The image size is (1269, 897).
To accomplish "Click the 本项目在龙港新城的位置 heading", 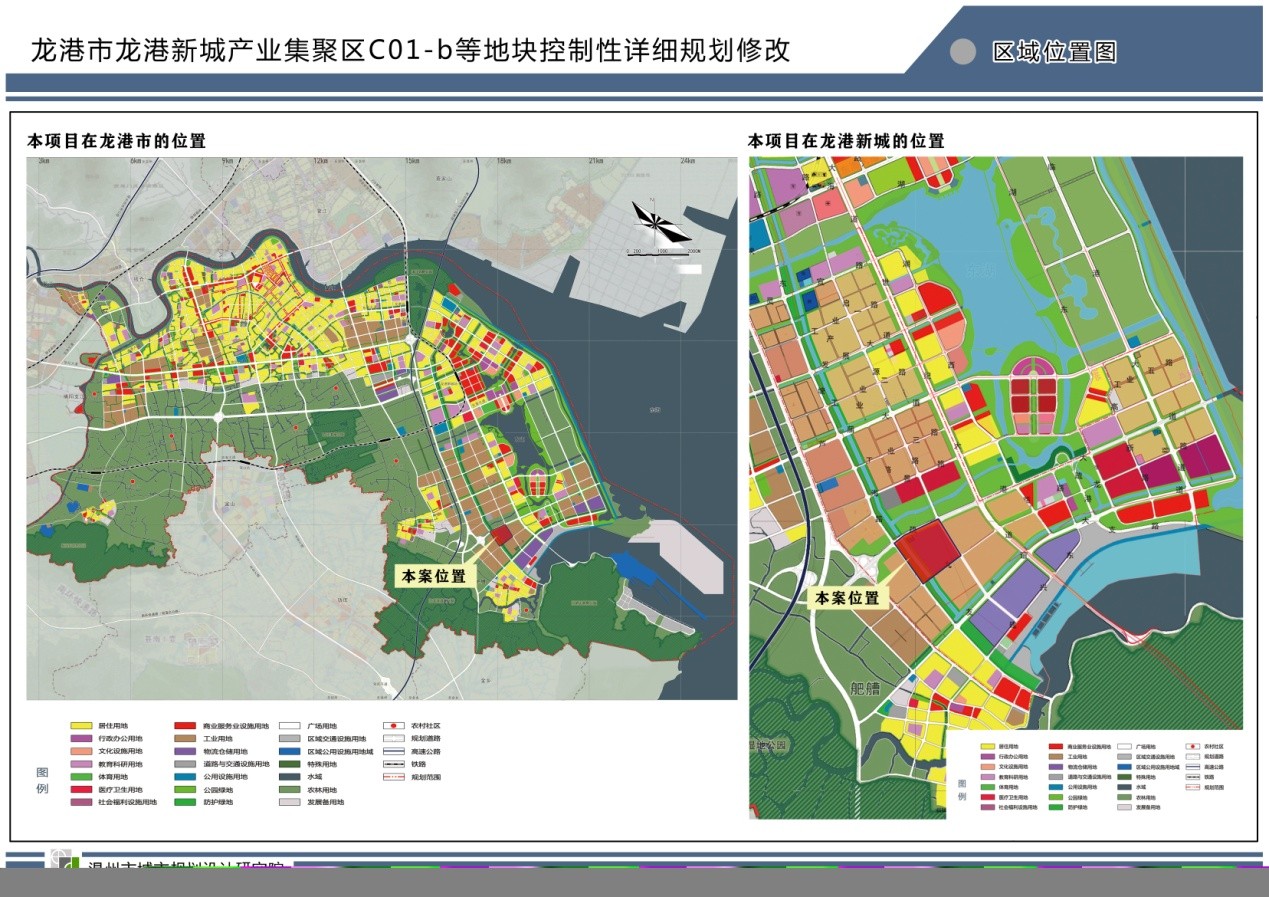I will [845, 141].
